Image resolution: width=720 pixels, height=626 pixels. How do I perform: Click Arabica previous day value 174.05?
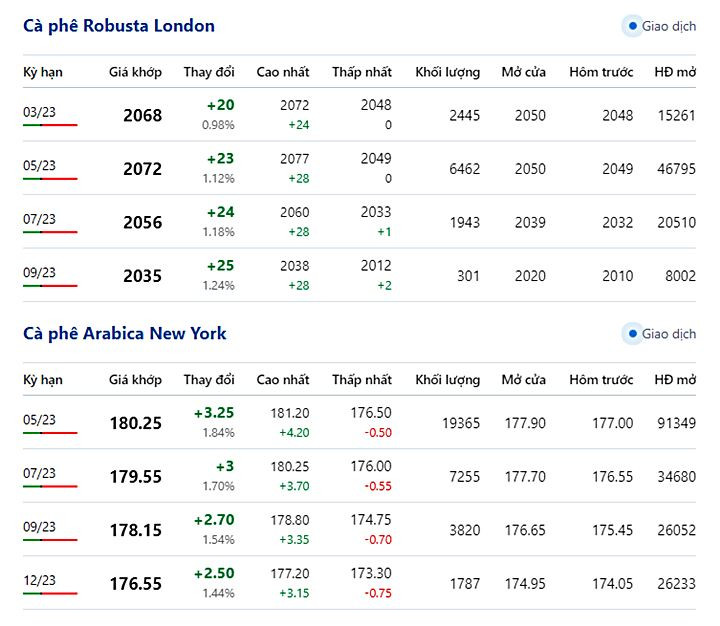coord(613,584)
